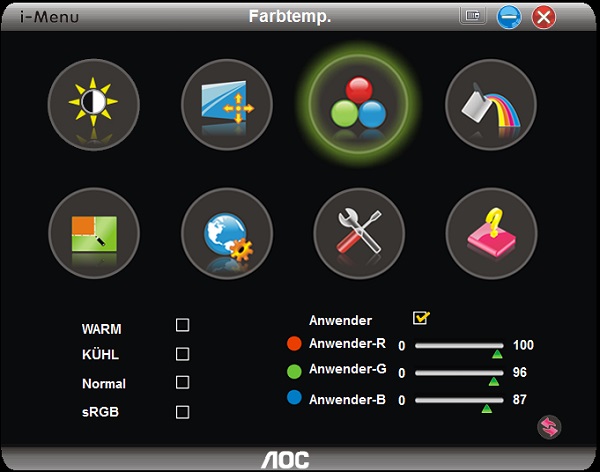Click the small display mode icon in title bar

pos(473,16)
